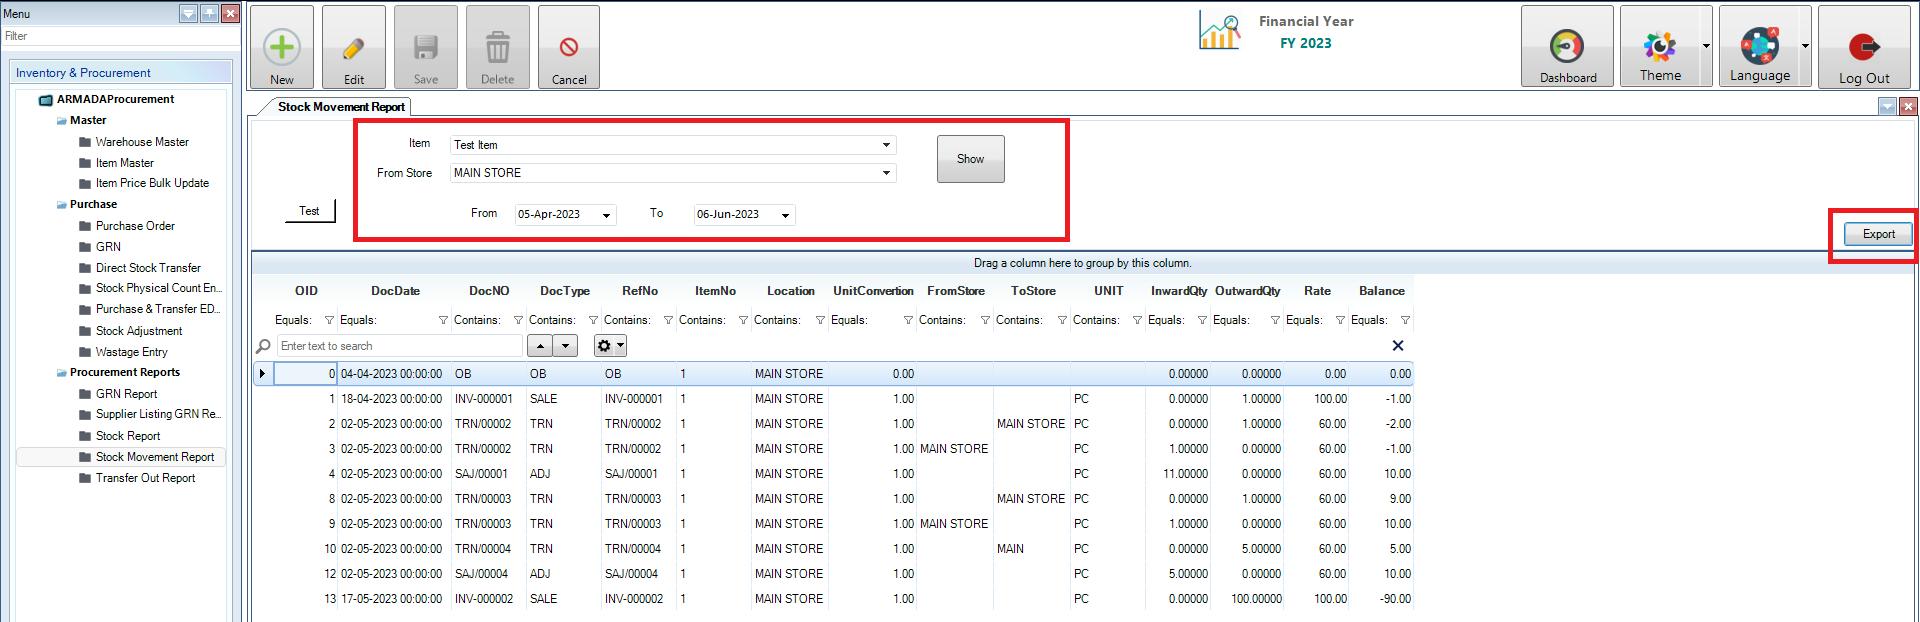Select the Stock Movement Report tab
Screen dimensions: 1920x622
click(x=341, y=107)
